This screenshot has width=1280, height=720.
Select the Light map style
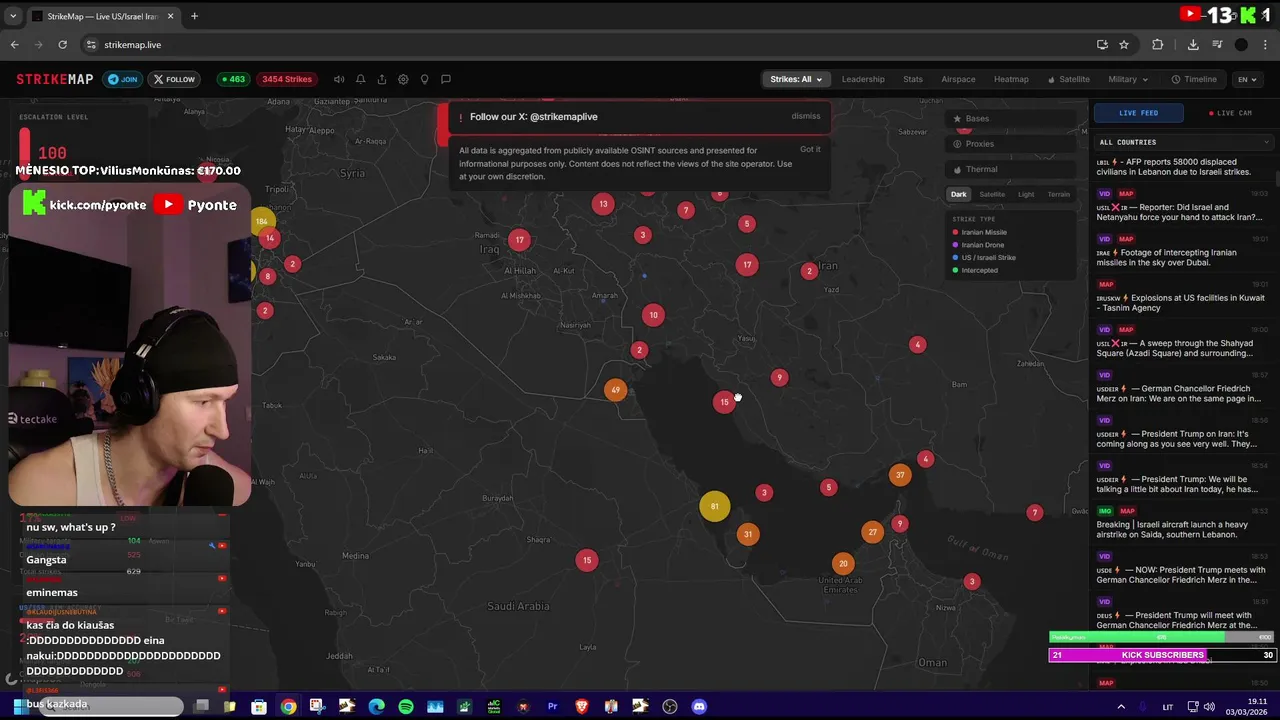coord(1026,194)
